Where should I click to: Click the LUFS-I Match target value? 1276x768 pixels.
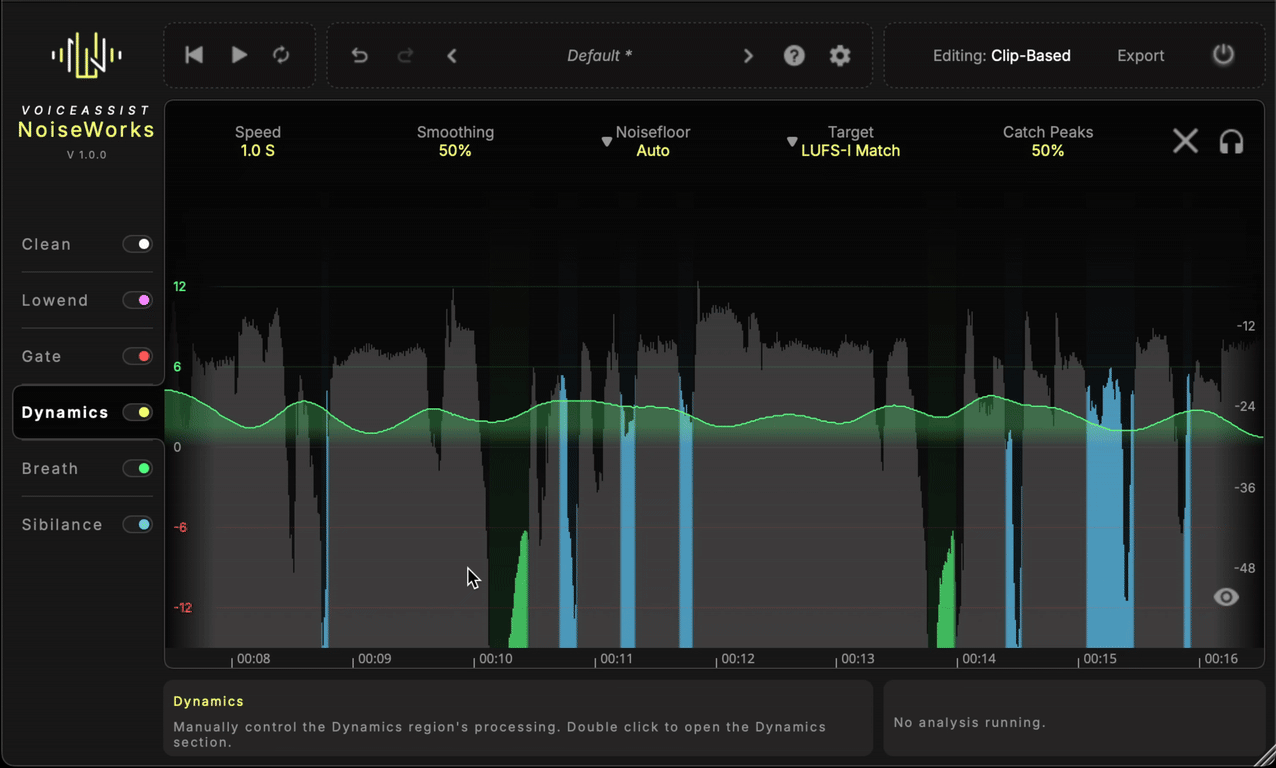click(851, 151)
